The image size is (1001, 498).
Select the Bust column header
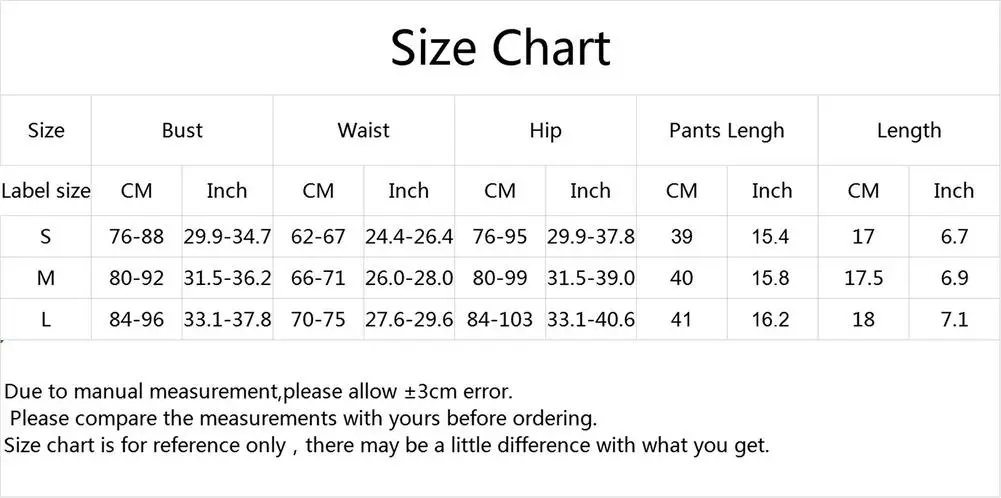pos(182,130)
